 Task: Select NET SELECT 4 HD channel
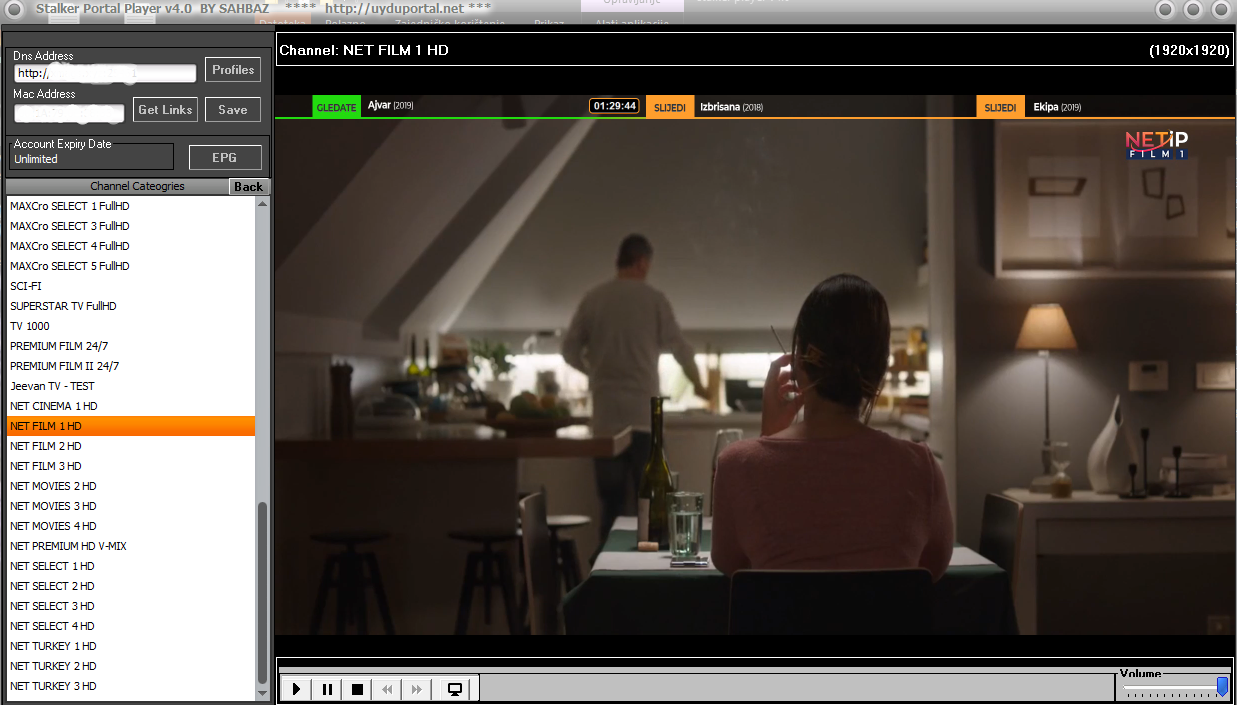click(131, 626)
